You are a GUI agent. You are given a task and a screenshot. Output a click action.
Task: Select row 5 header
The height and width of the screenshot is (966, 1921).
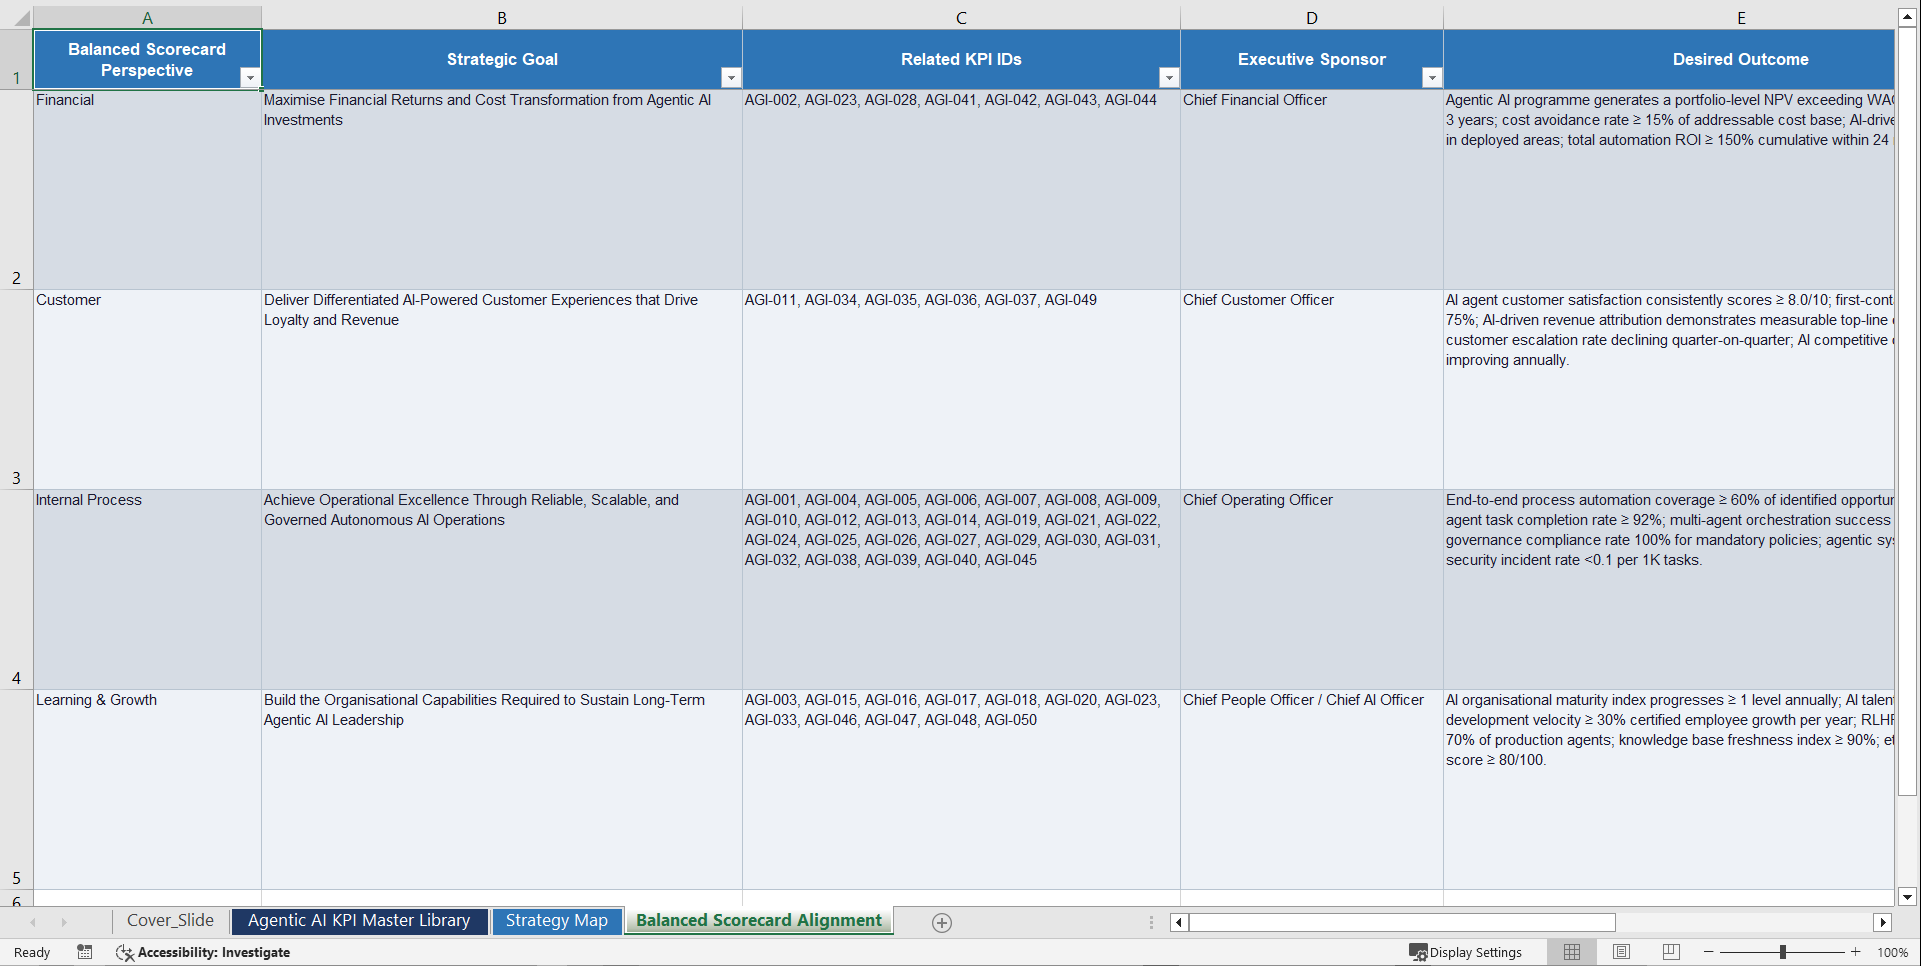click(16, 790)
